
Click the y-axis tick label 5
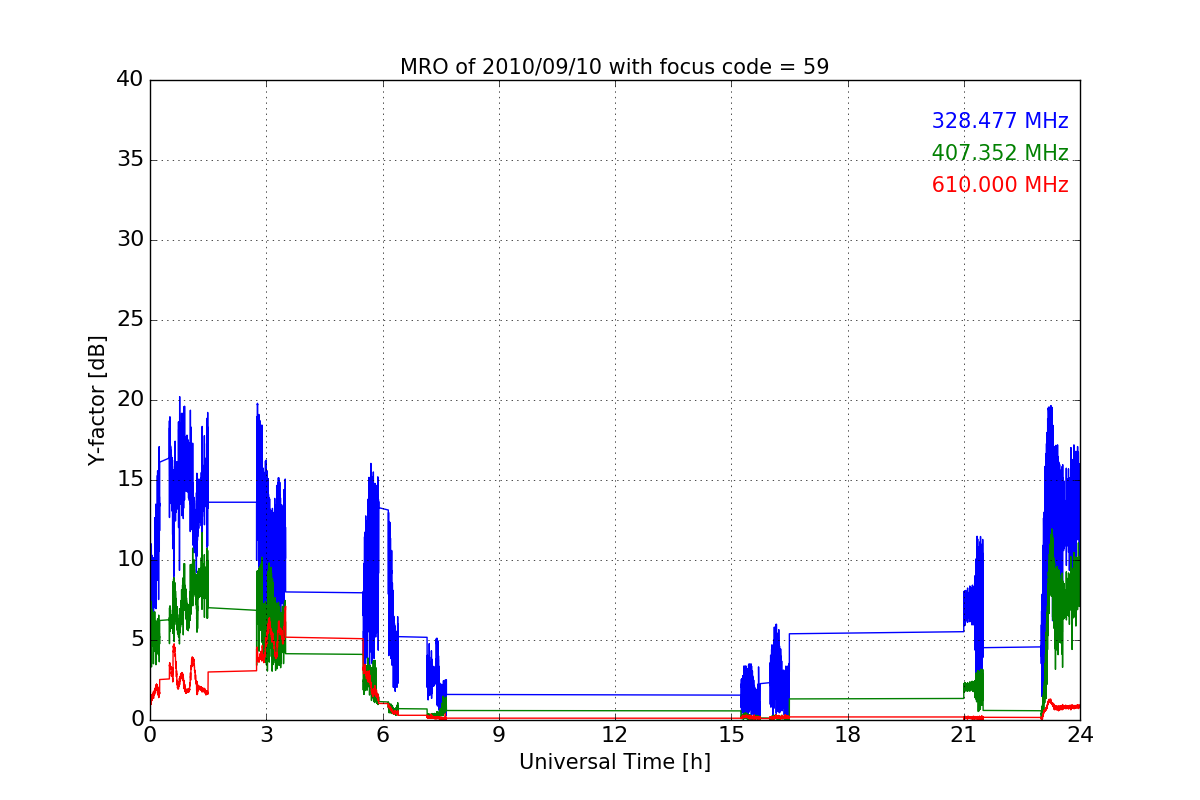click(137, 640)
